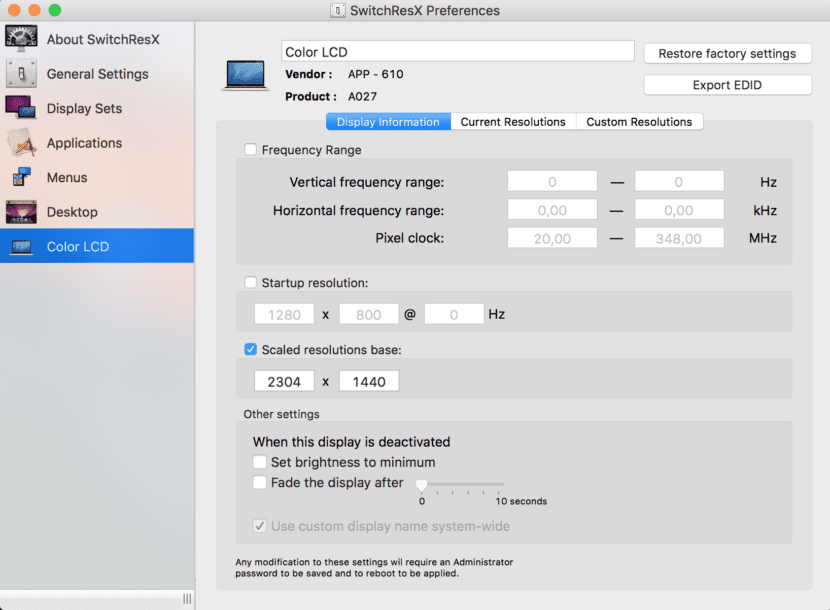Enable the Startup resolution checkbox
Viewport: 830px width, 610px height.
coord(250,282)
